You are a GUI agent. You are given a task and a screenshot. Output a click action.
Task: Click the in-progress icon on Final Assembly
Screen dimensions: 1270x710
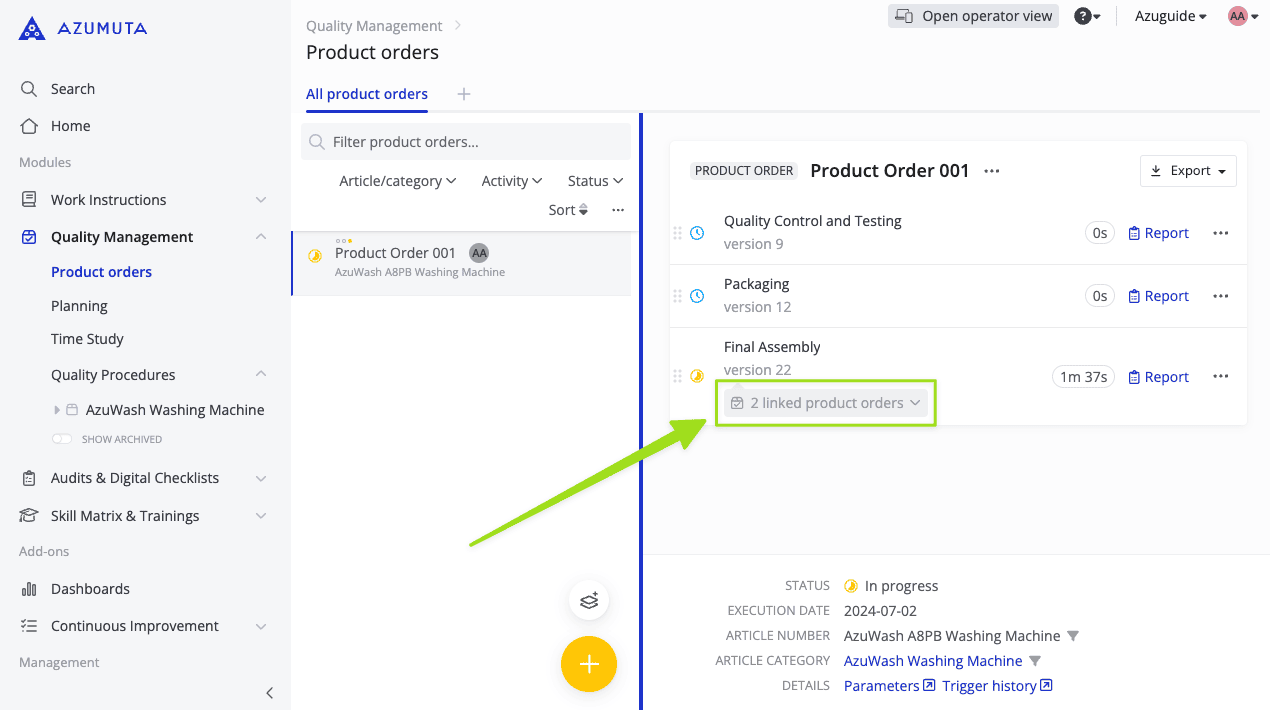click(697, 377)
